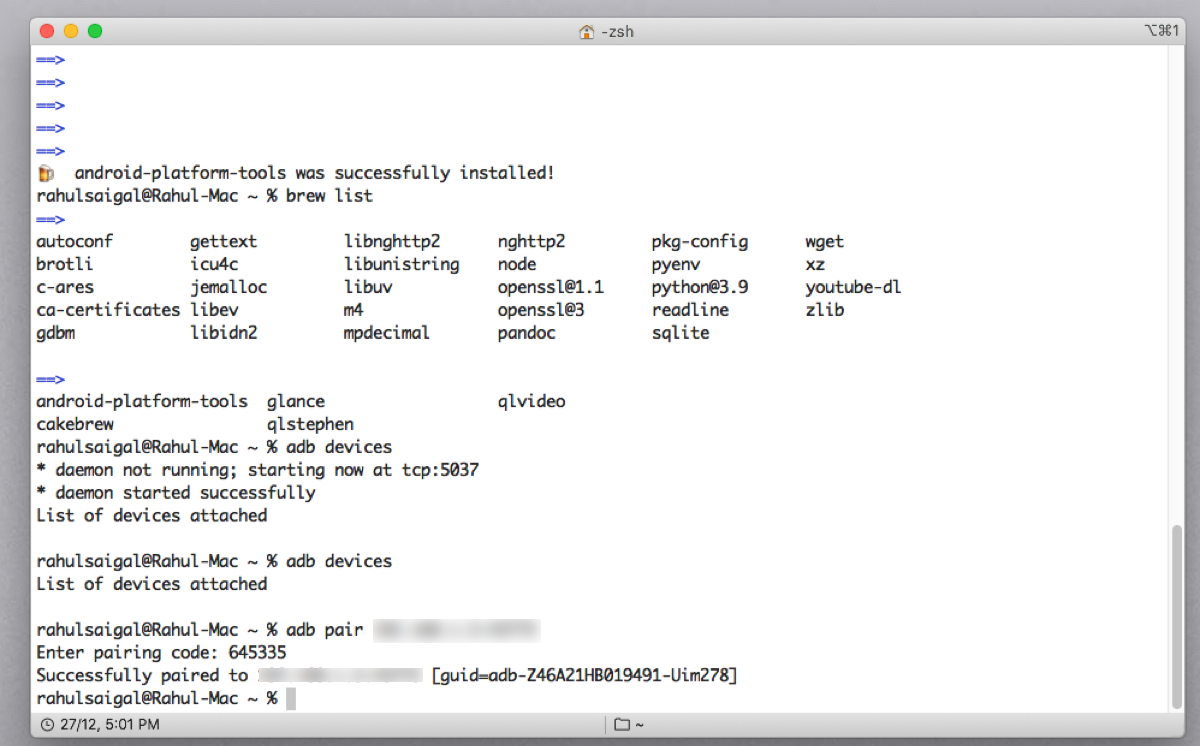Click the 'libidn2' package name
Screen dimensions: 1200x746
point(223,333)
